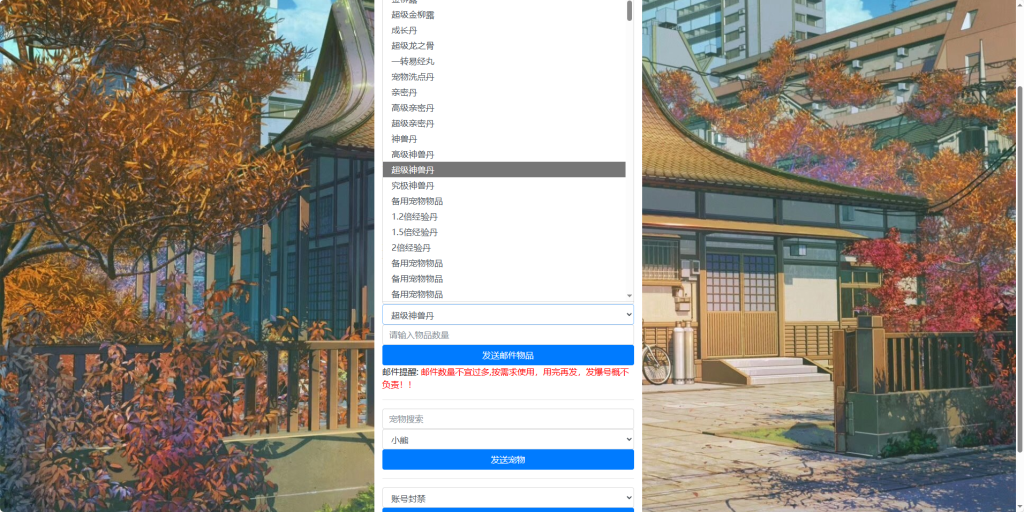
Task: Click the 发送宠物 button
Action: [x=508, y=460]
